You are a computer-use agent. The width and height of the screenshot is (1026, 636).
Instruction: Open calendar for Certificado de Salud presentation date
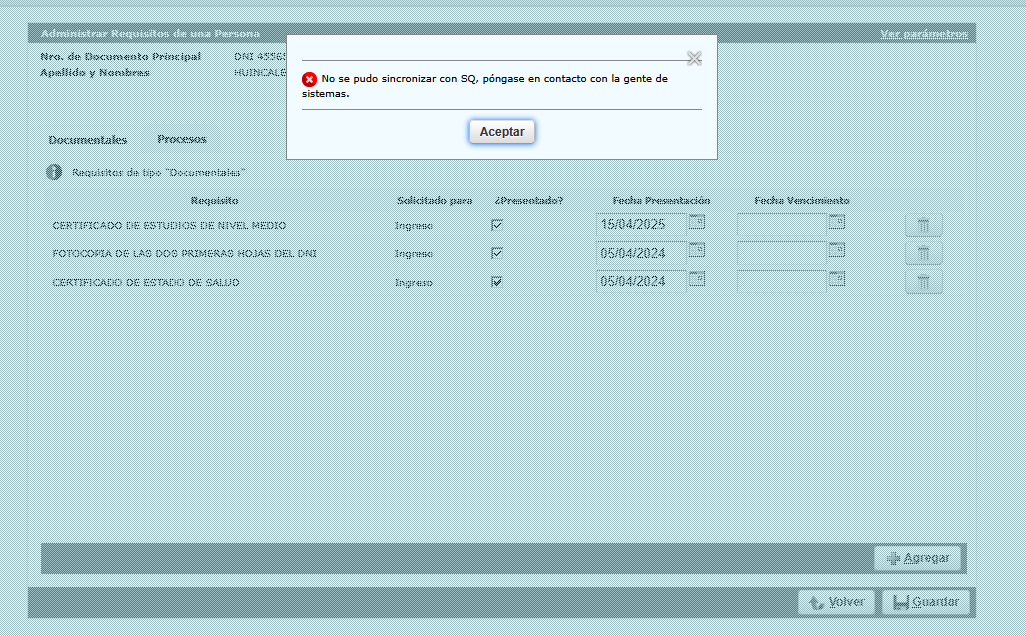pyautogui.click(x=696, y=279)
